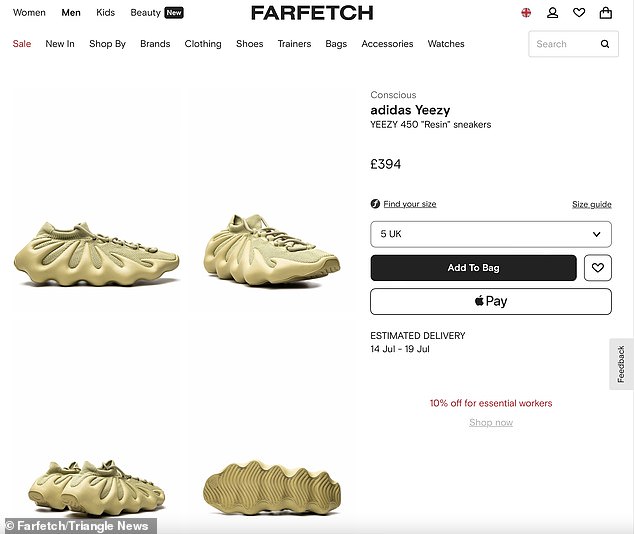View the sneaker sole image thumbnail

[x=272, y=488]
